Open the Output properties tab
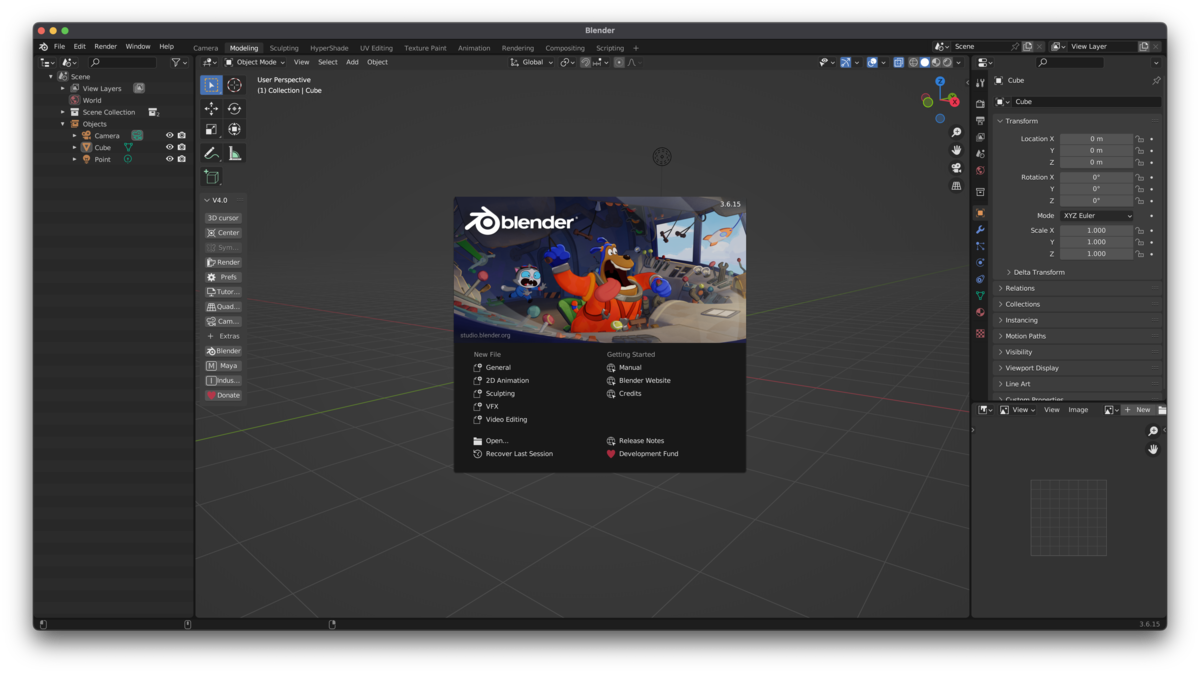 (x=980, y=121)
